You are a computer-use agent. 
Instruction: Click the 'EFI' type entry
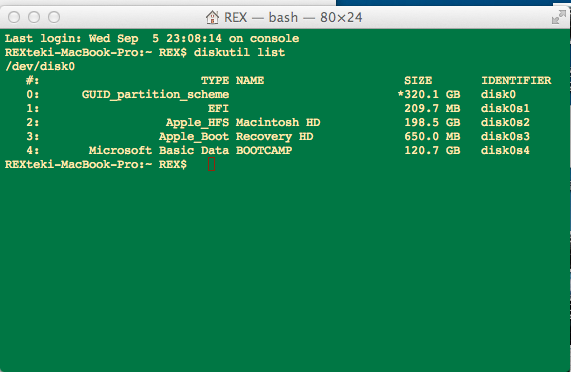(x=218, y=108)
